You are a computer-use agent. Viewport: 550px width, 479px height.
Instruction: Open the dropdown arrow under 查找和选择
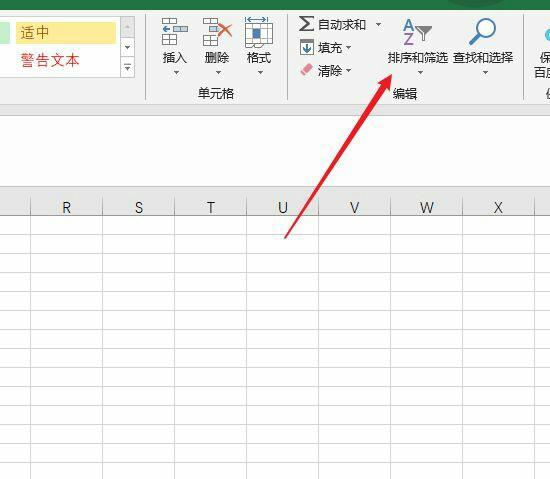tap(485, 73)
